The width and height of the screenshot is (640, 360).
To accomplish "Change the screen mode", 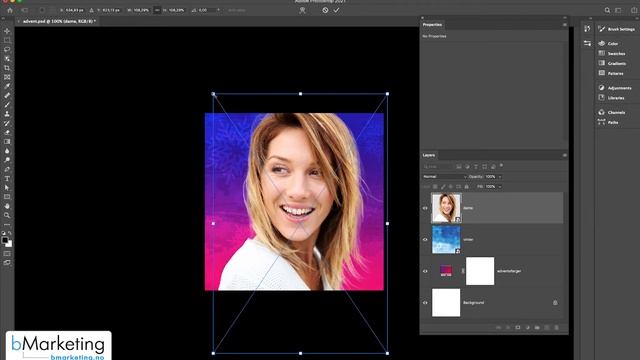I will (7, 263).
